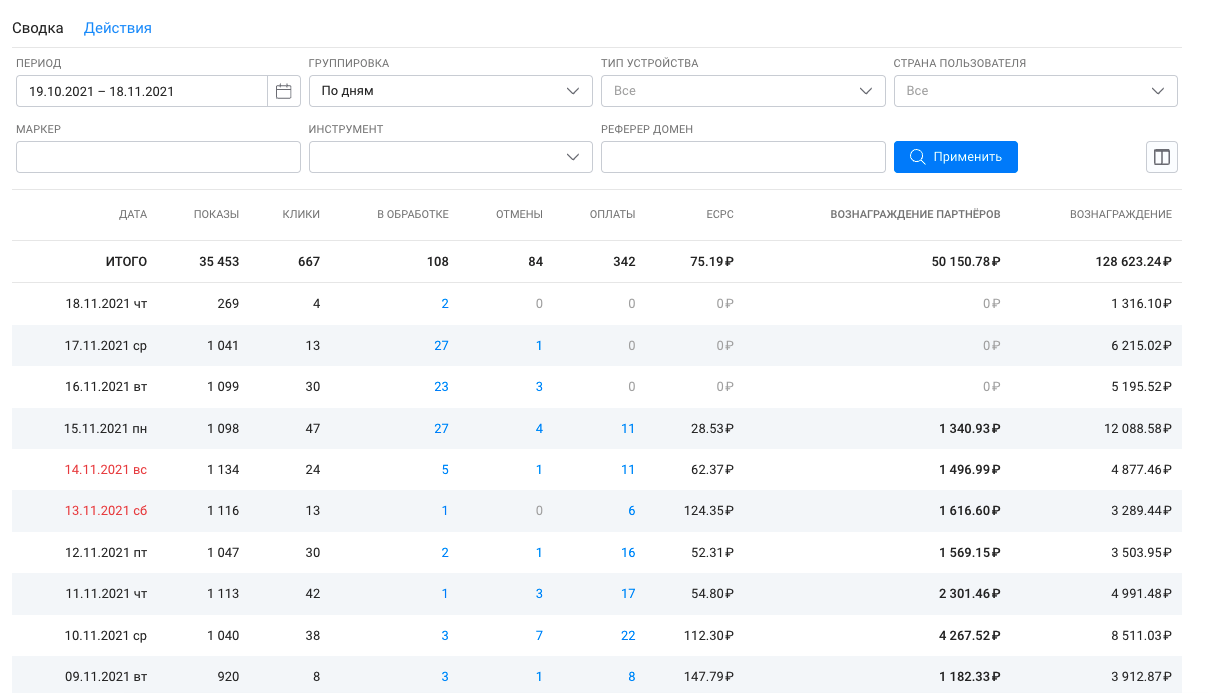This screenshot has height=693, width=1208.
Task: Click ECPC value 124.35 ₽
Action: point(710,511)
